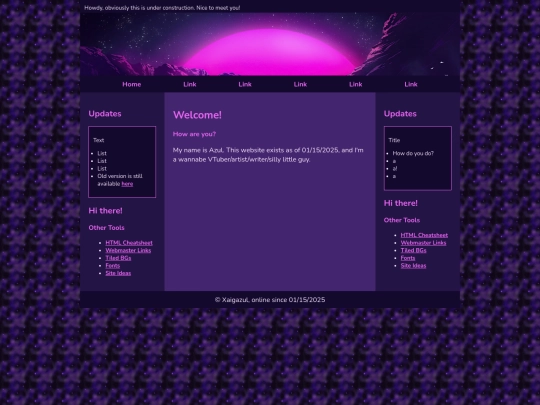Click the 'Text' label in left box
This screenshot has width=540, height=405.
click(x=98, y=140)
